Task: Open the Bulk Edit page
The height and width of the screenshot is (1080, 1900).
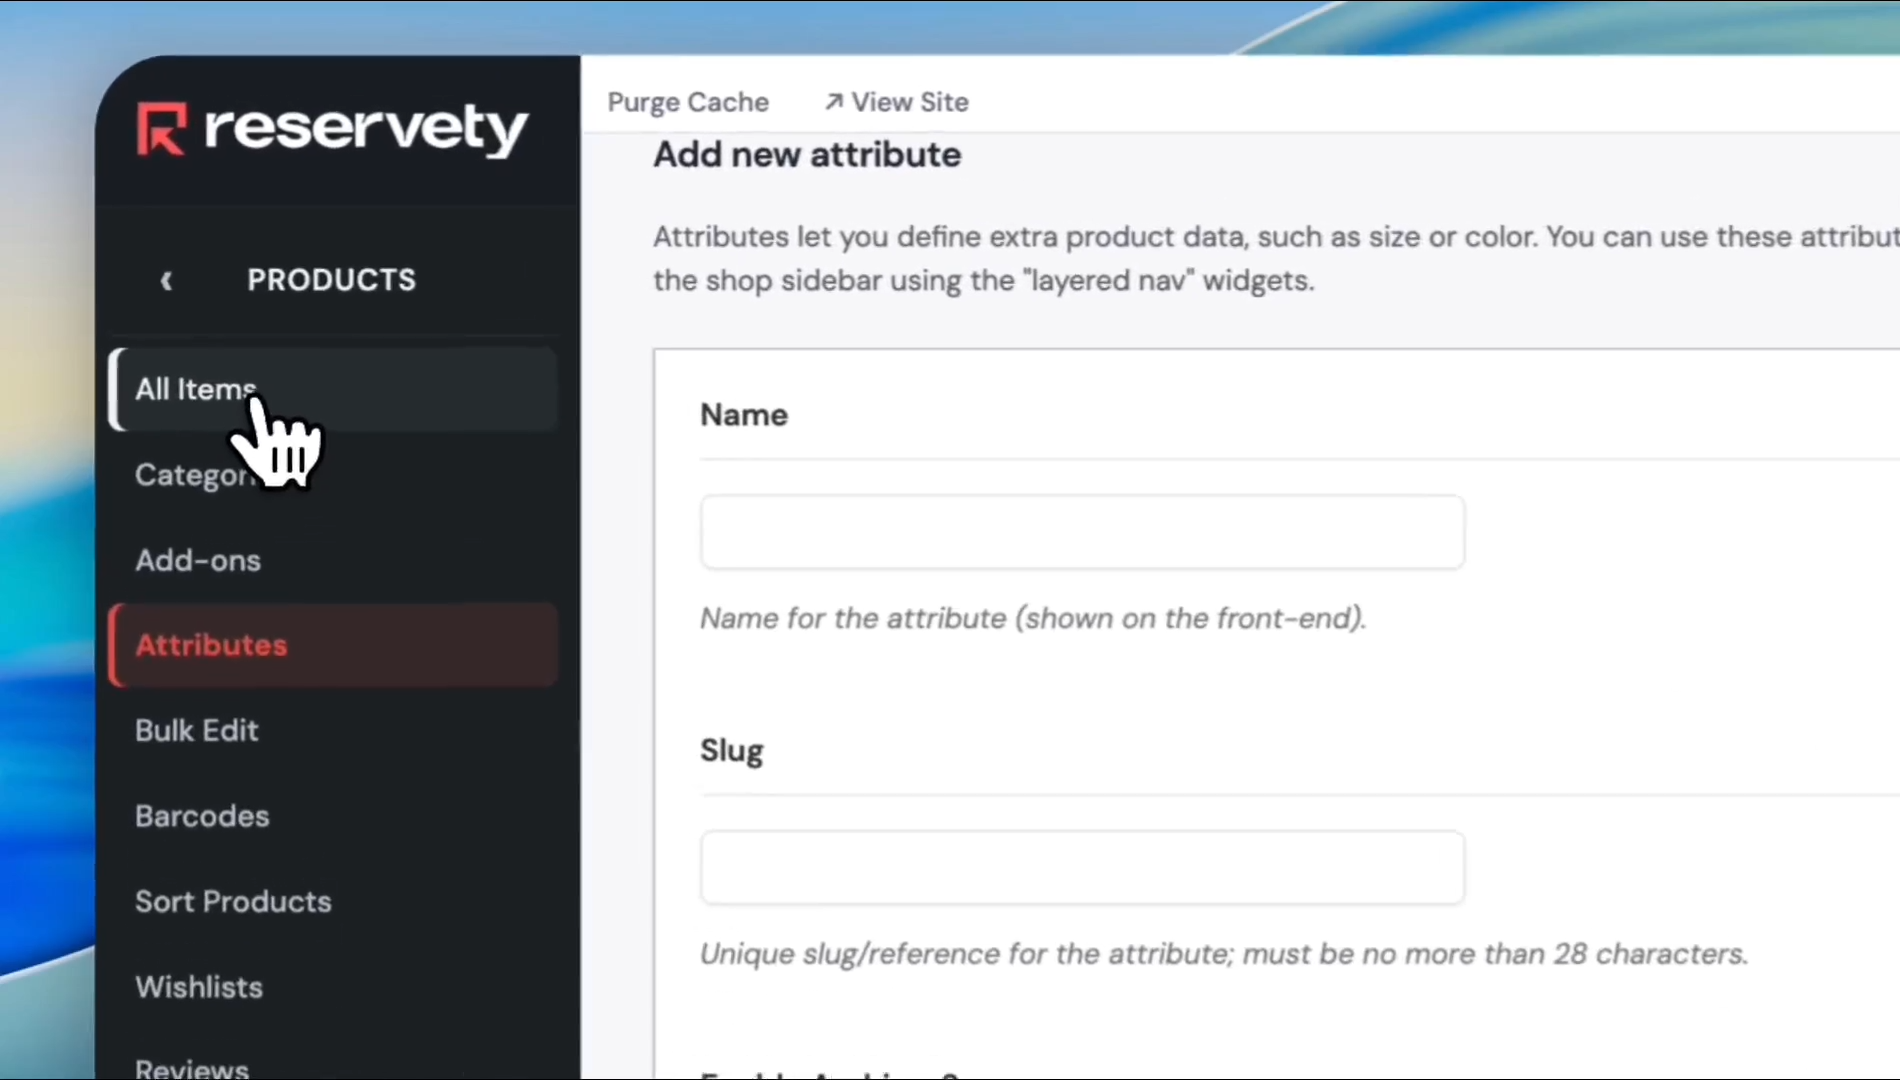Action: (197, 731)
